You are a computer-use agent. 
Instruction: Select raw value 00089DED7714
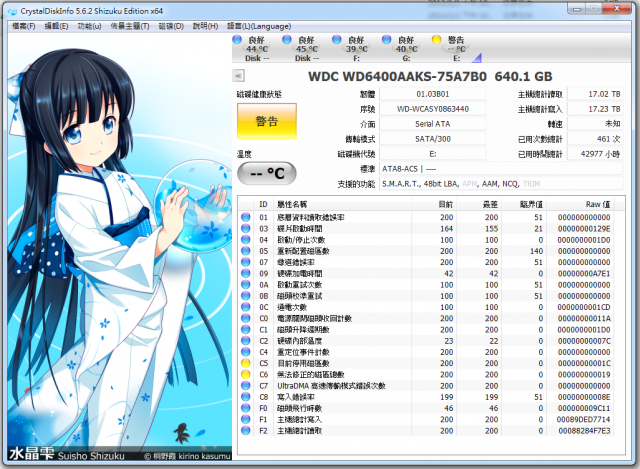click(x=584, y=419)
